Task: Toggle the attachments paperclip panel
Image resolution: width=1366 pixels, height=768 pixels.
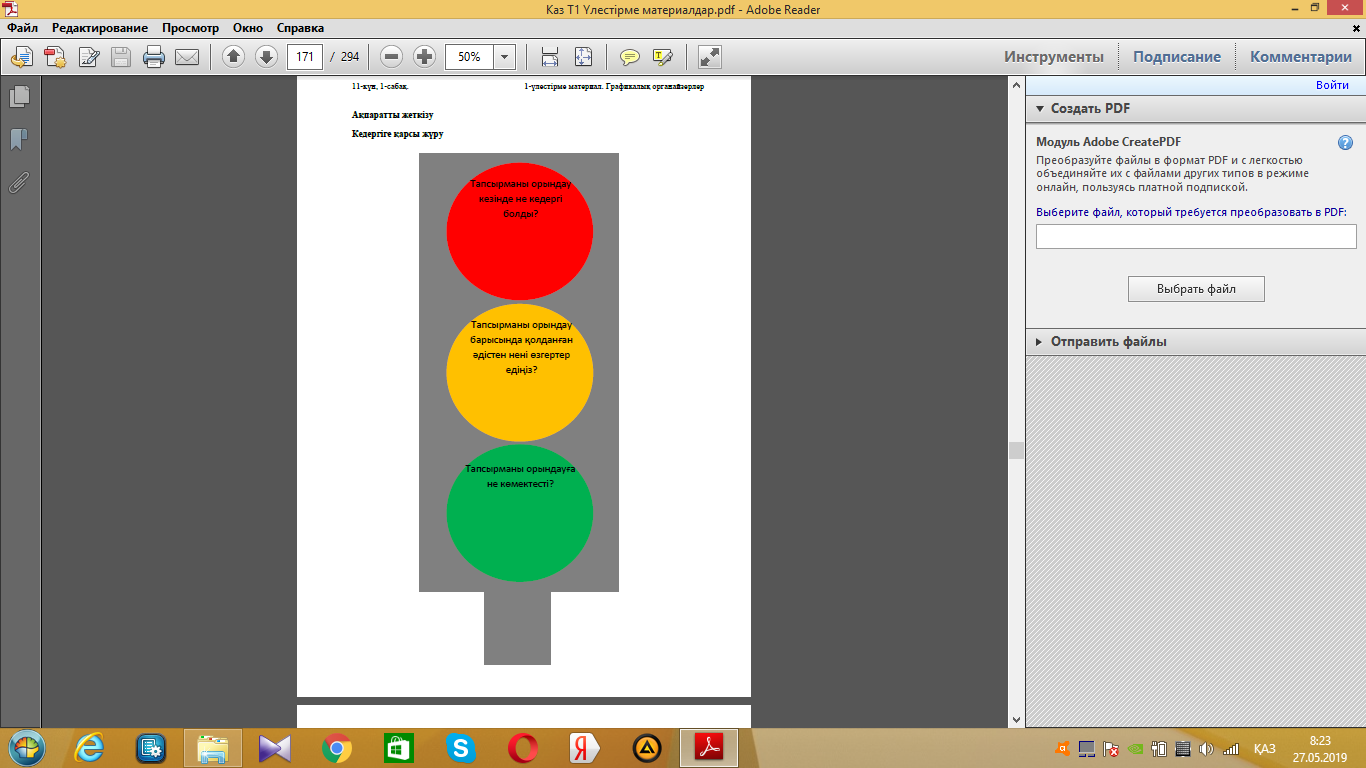Action: point(19,182)
